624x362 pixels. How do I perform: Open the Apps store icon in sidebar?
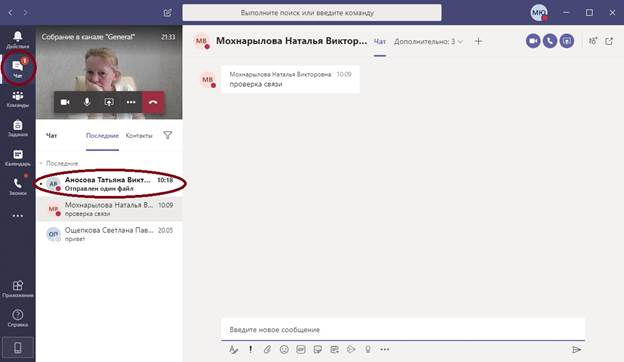(18, 289)
